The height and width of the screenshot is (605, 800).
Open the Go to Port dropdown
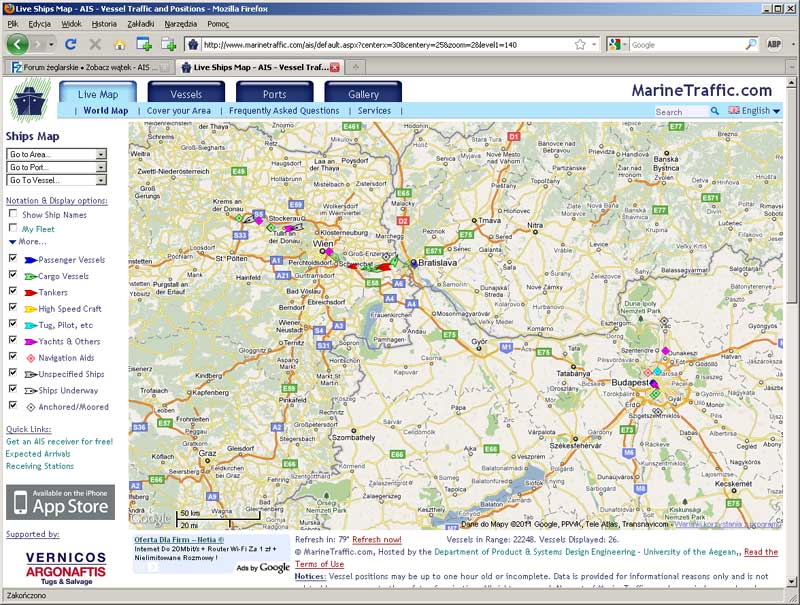pyautogui.click(x=56, y=167)
